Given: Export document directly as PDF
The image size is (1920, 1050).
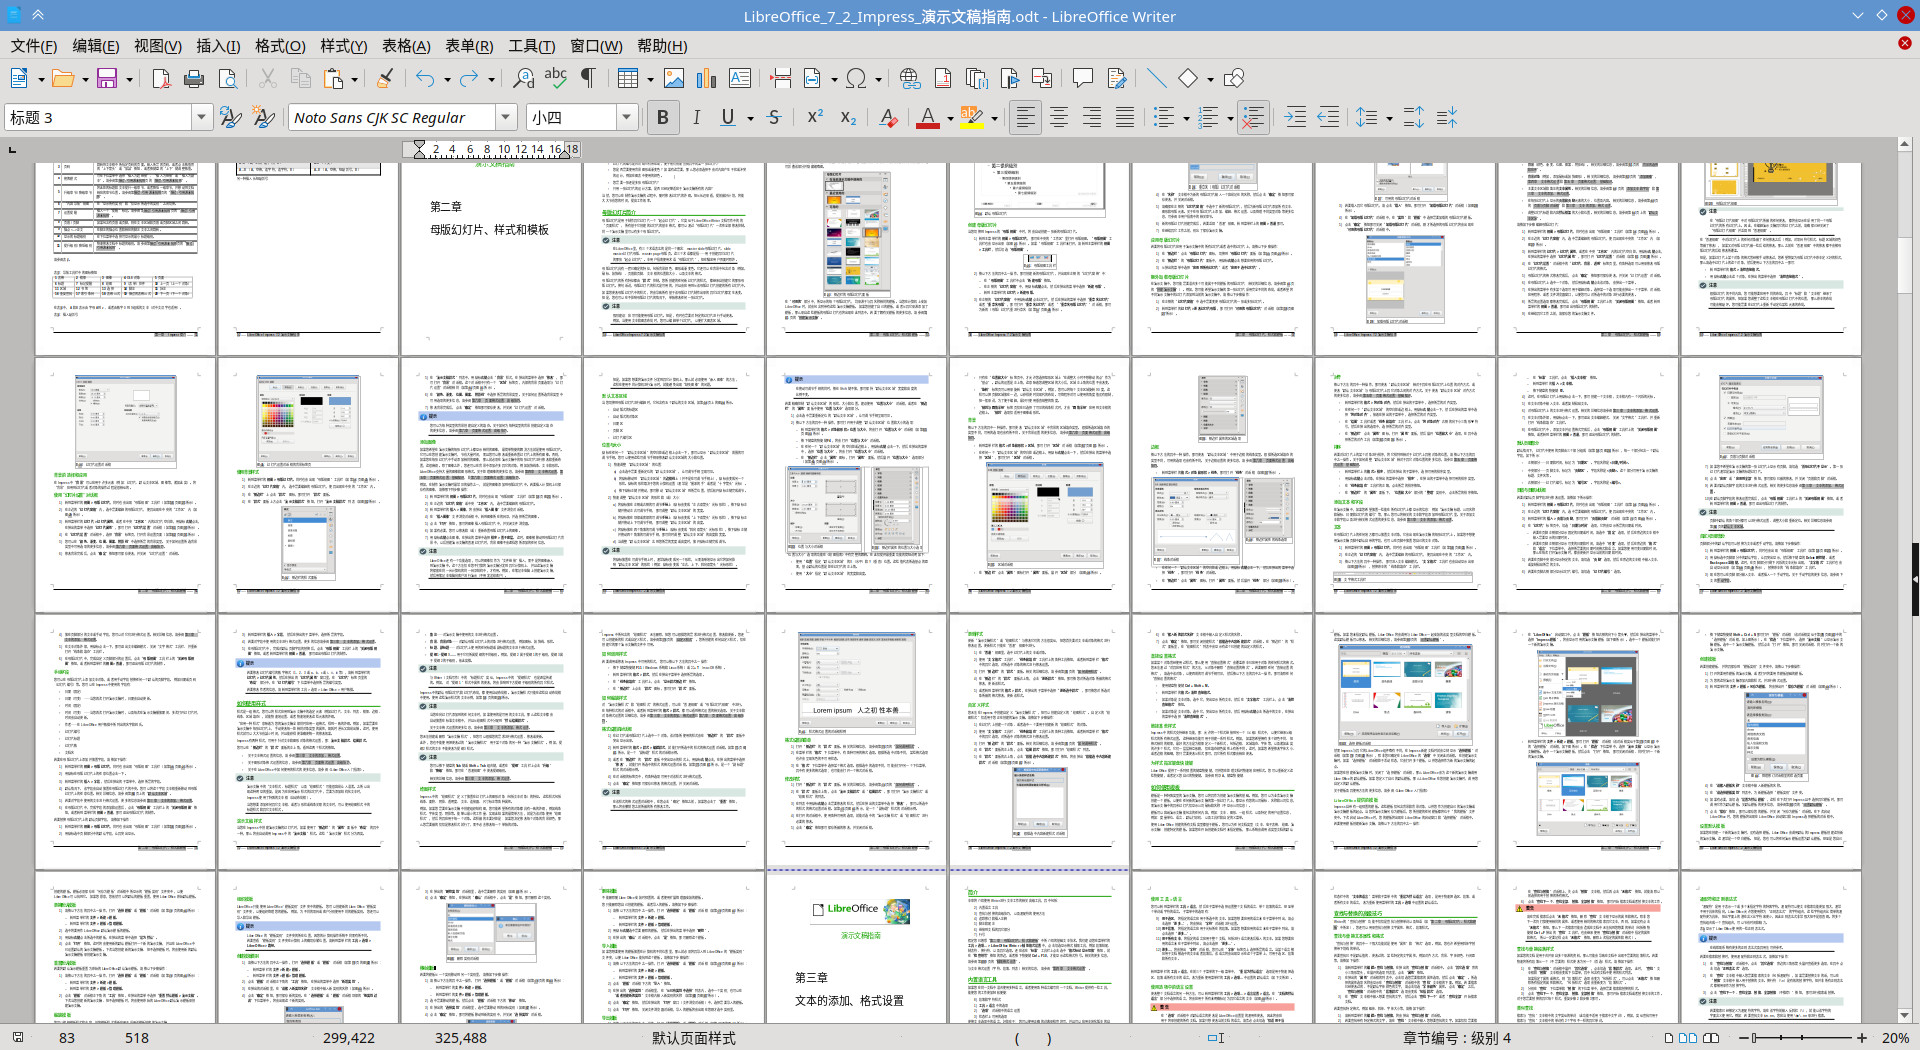Looking at the screenshot, I should click(x=161, y=78).
